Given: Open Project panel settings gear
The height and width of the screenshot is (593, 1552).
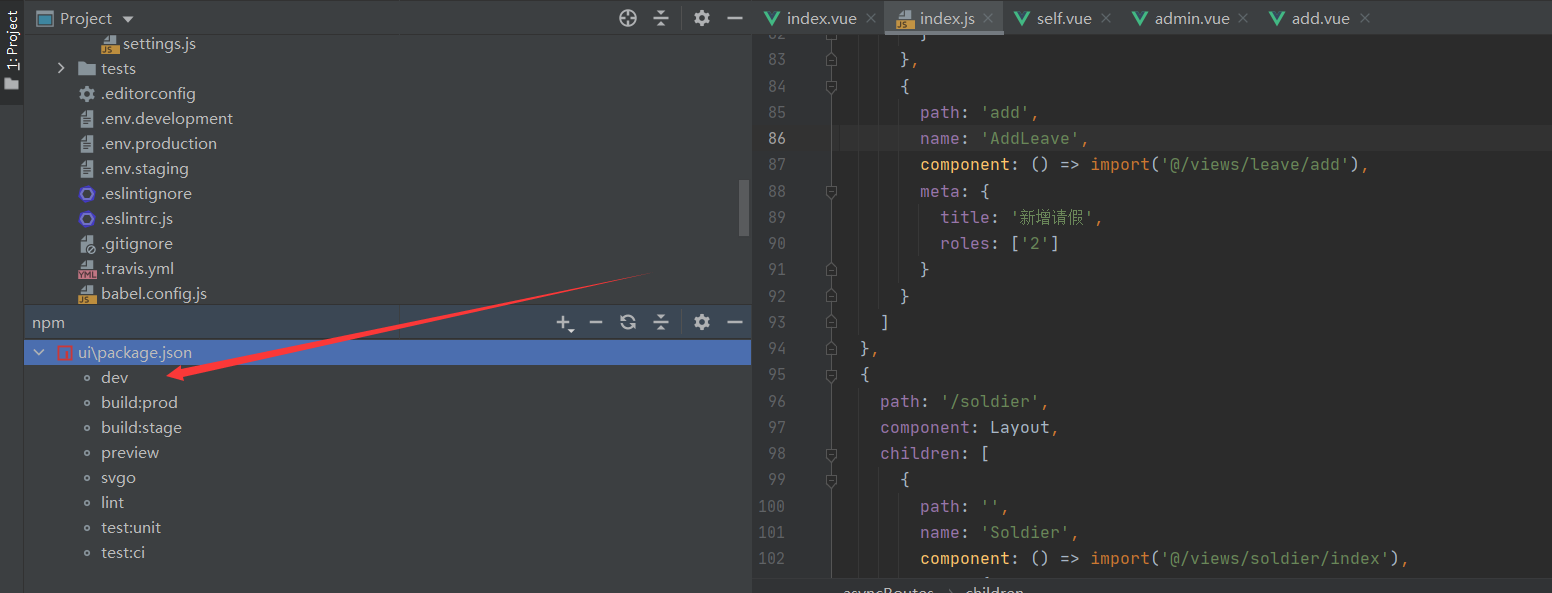Looking at the screenshot, I should coord(702,18).
